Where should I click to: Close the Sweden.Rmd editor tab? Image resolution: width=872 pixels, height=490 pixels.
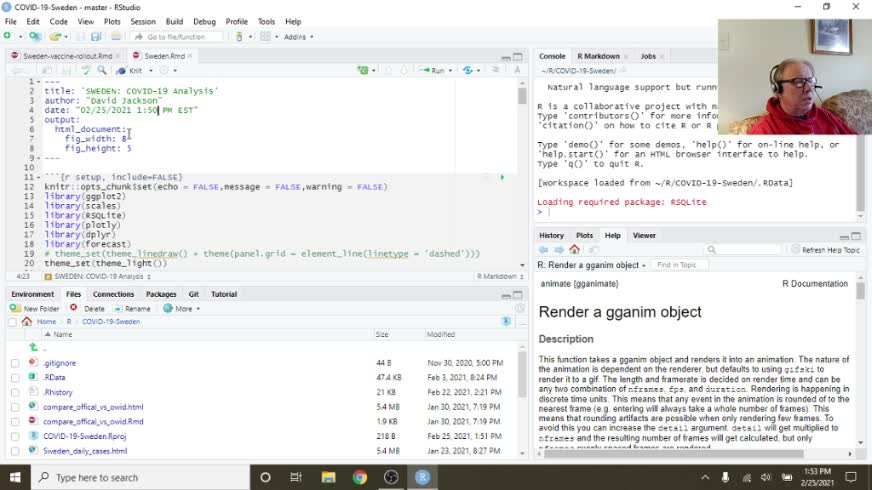[190, 56]
